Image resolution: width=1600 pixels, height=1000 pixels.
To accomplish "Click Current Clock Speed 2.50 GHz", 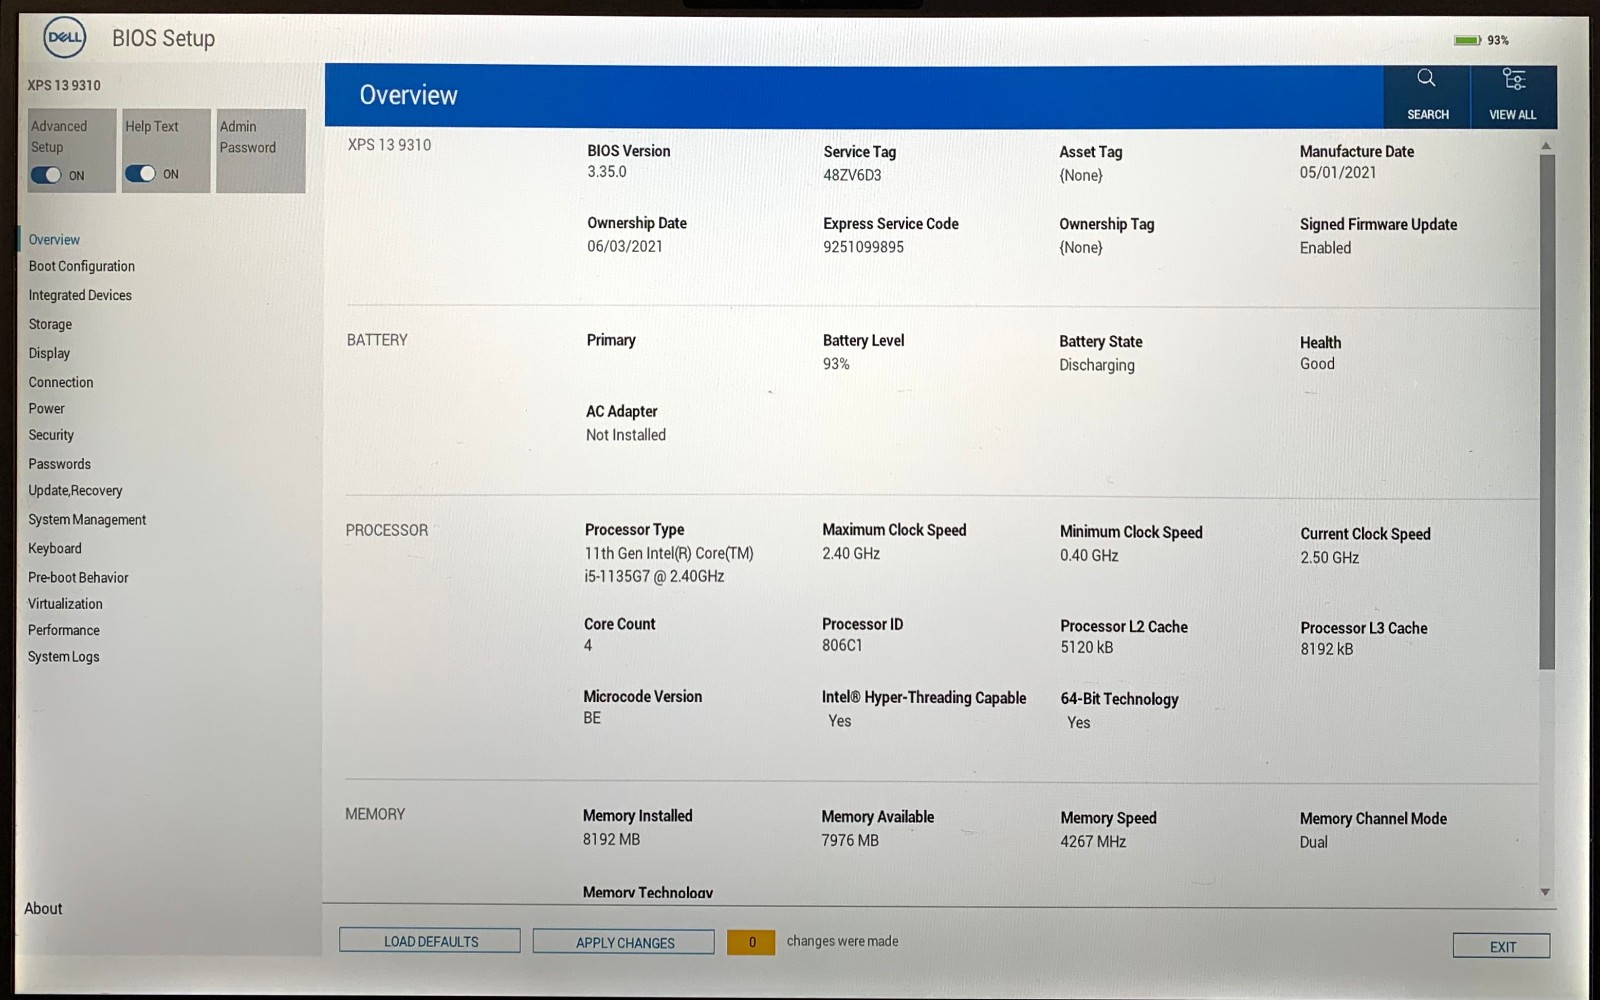I will [1329, 558].
